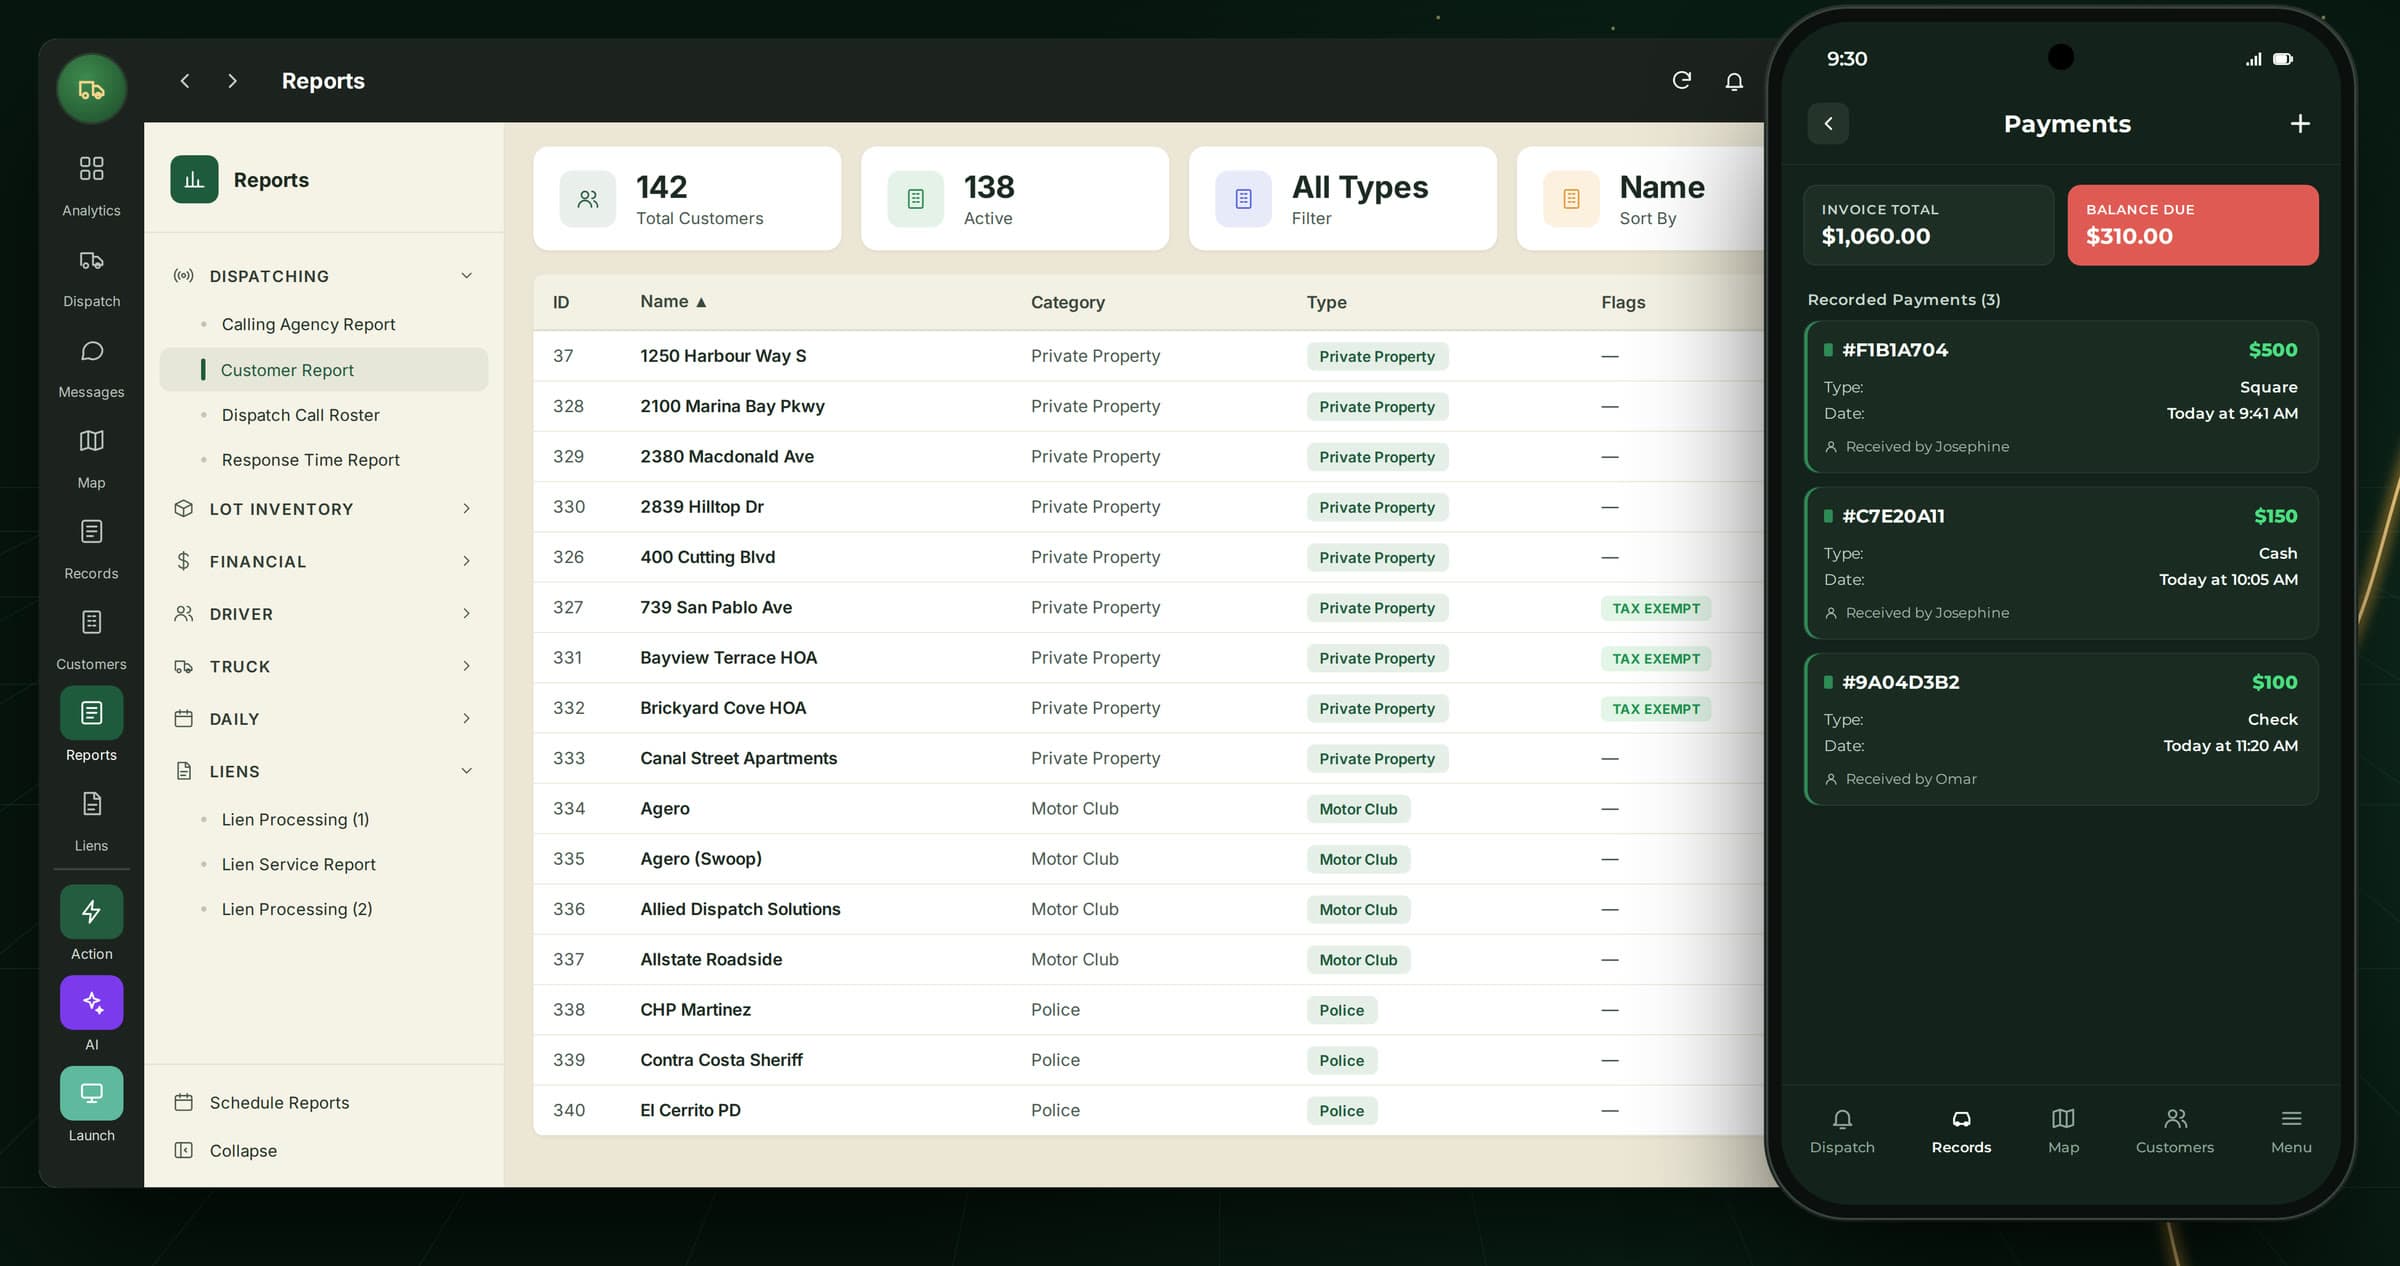Open the Dispatch truck icon in sidebar
This screenshot has height=1266, width=2400.
(x=91, y=276)
